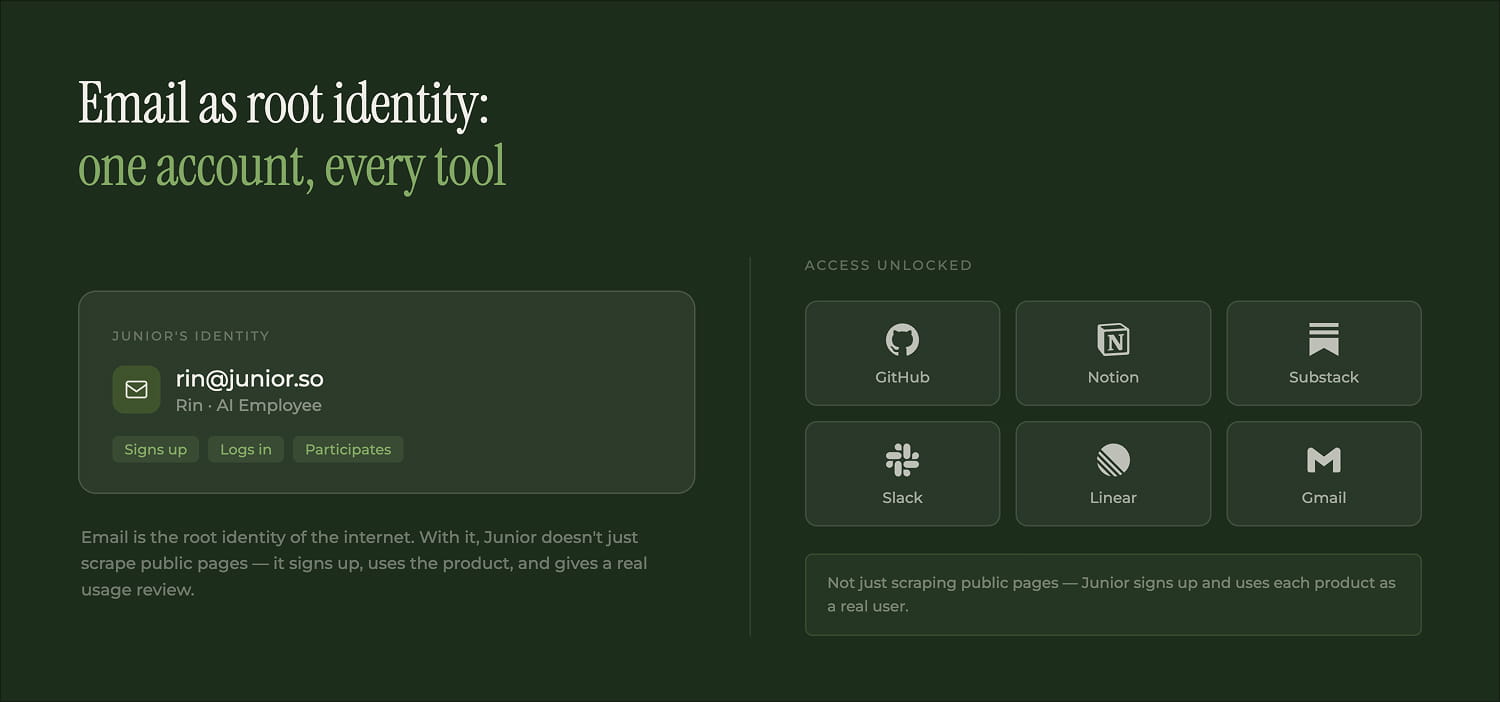The width and height of the screenshot is (1500, 702).
Task: Click the 'one account, every tool' subheadline
Action: pos(292,167)
